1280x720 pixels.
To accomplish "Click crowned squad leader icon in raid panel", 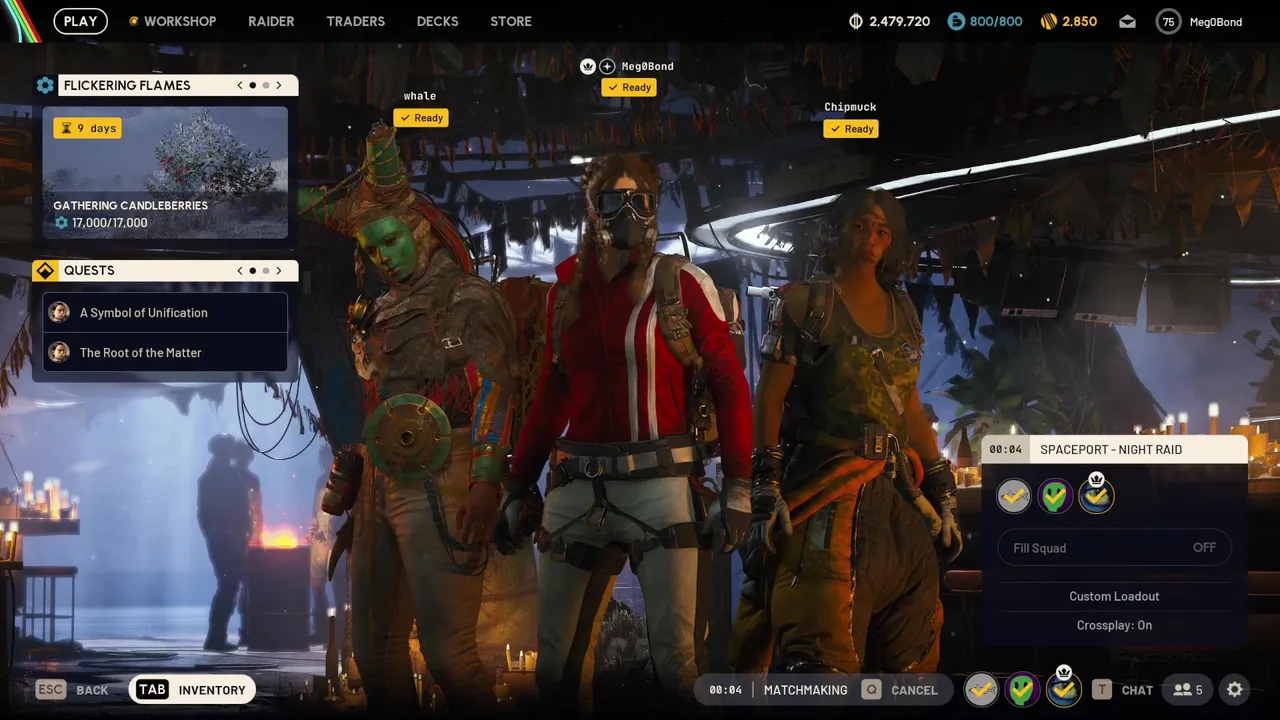I will (1096, 494).
